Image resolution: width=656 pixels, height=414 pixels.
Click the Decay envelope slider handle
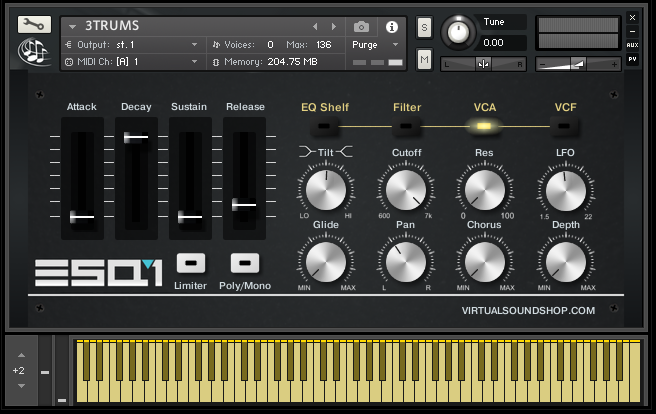[x=136, y=137]
